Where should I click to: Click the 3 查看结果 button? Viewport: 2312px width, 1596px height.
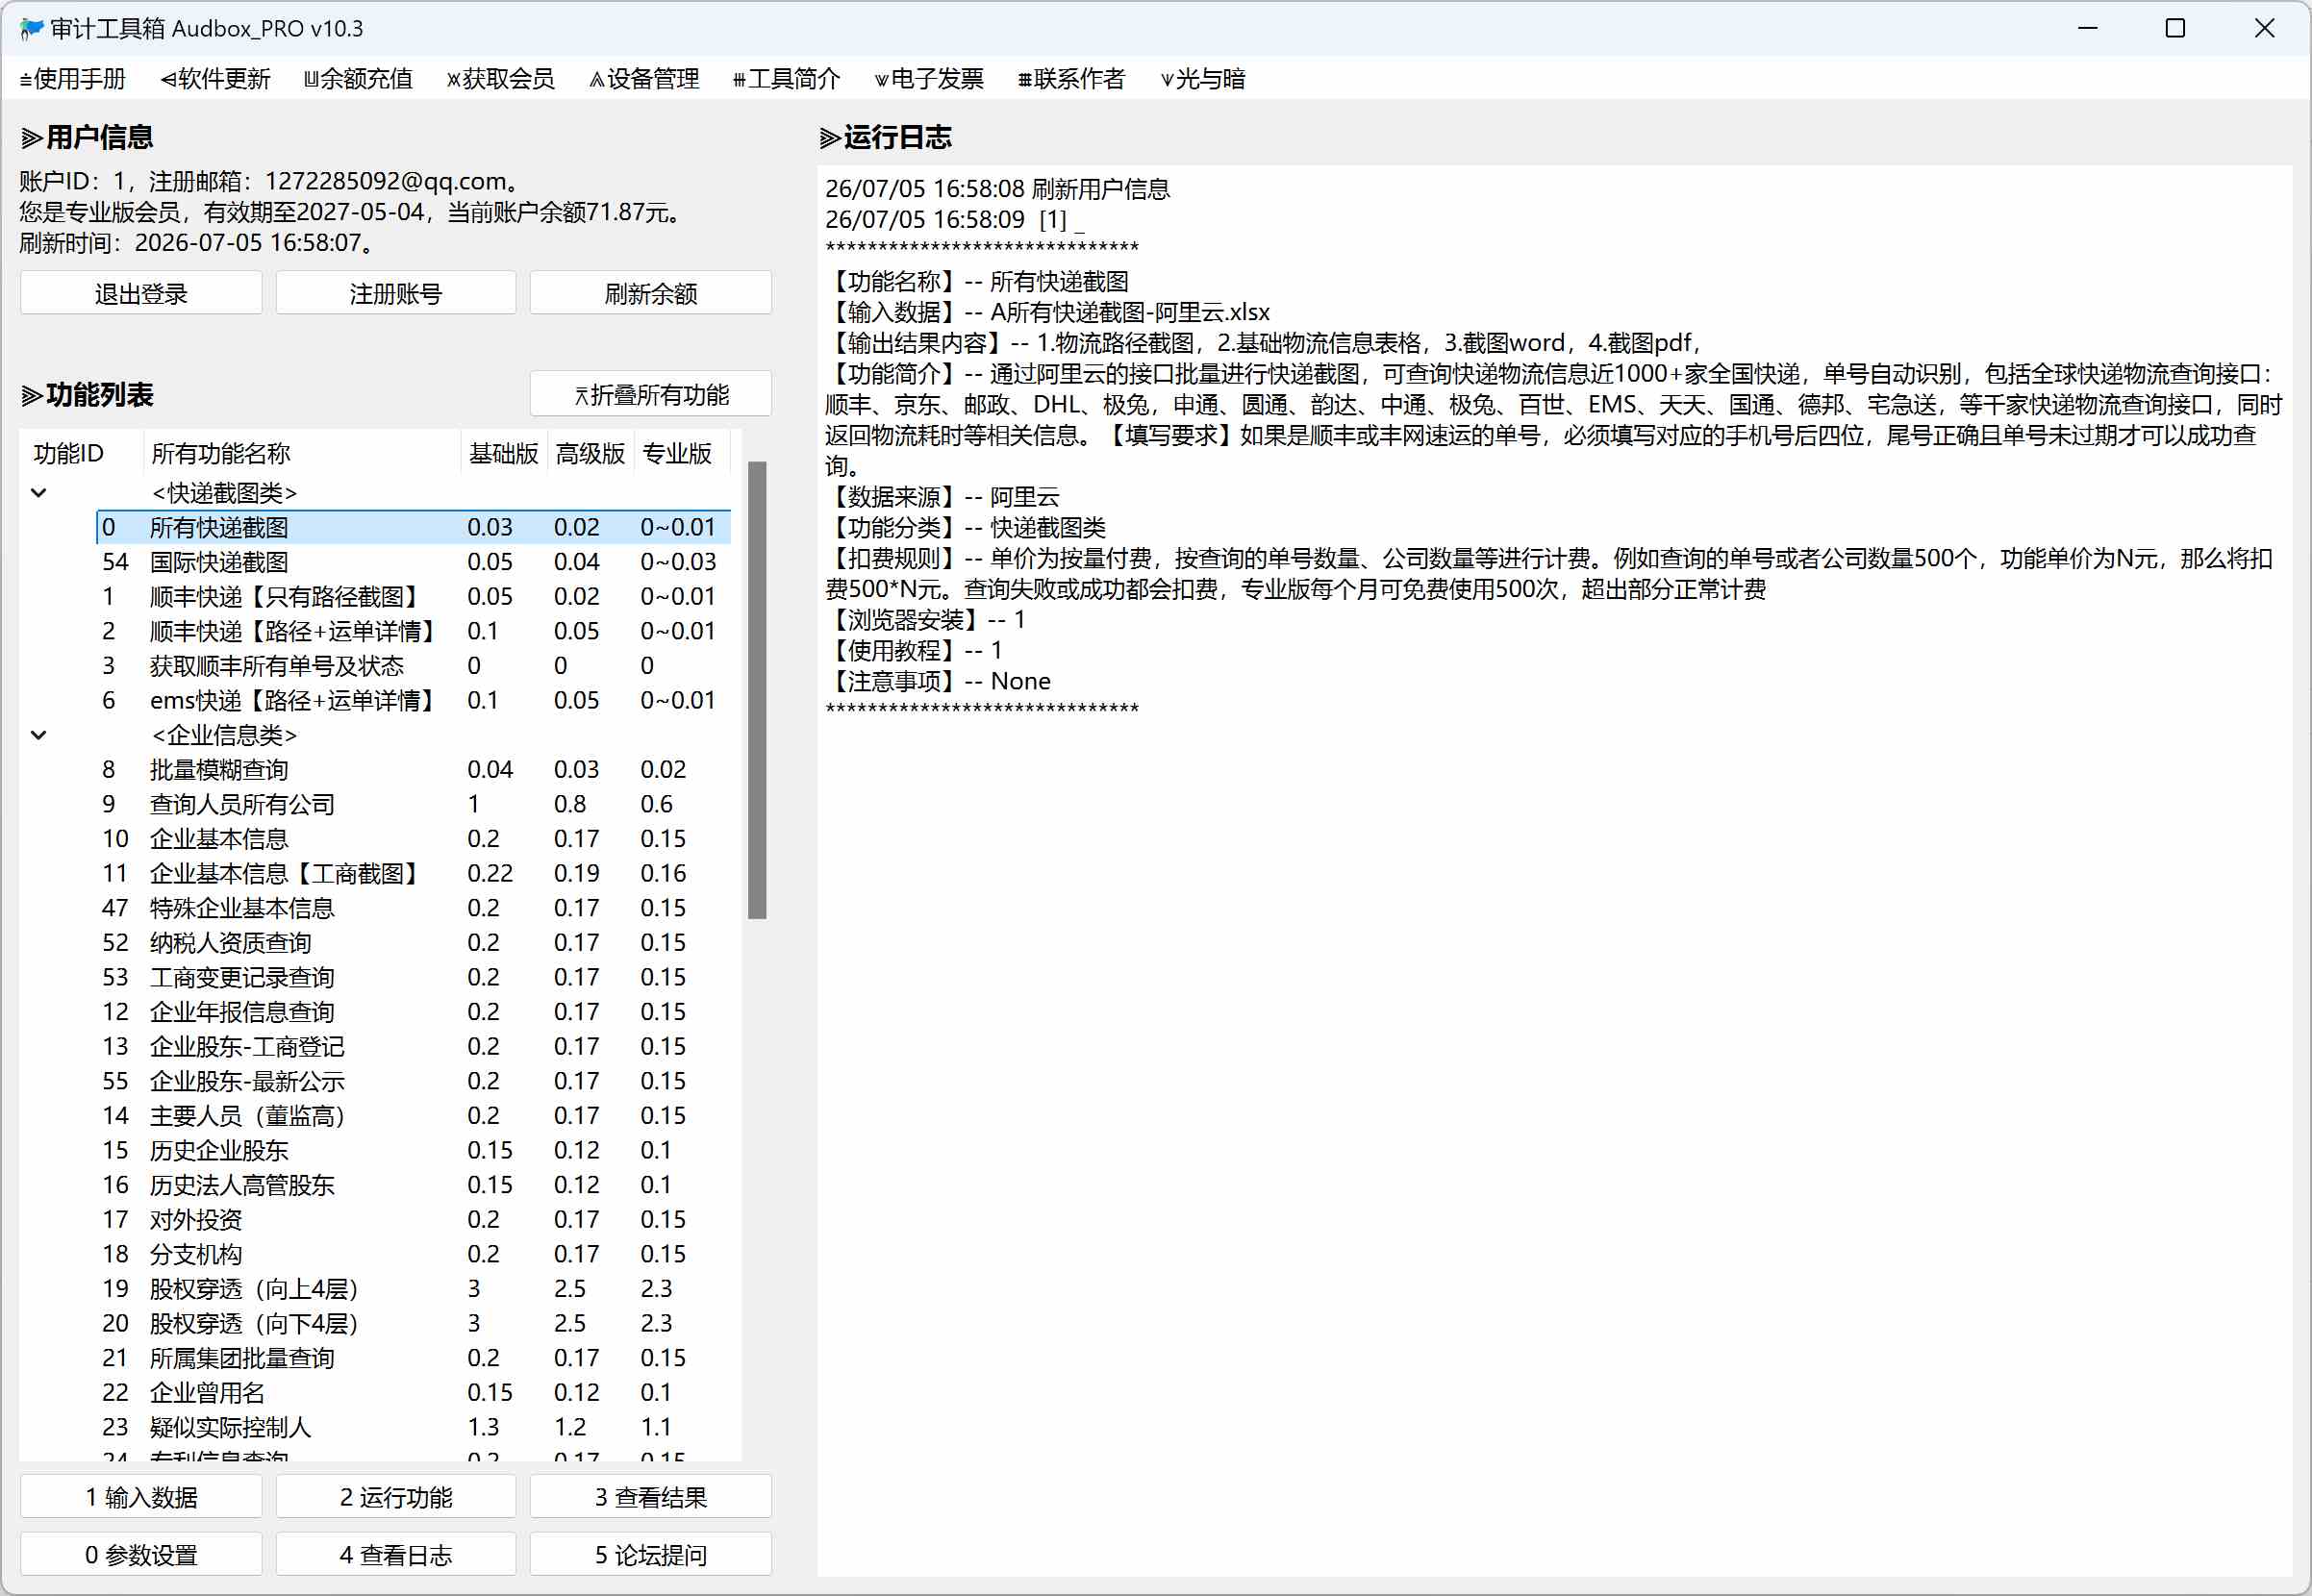pos(651,1497)
